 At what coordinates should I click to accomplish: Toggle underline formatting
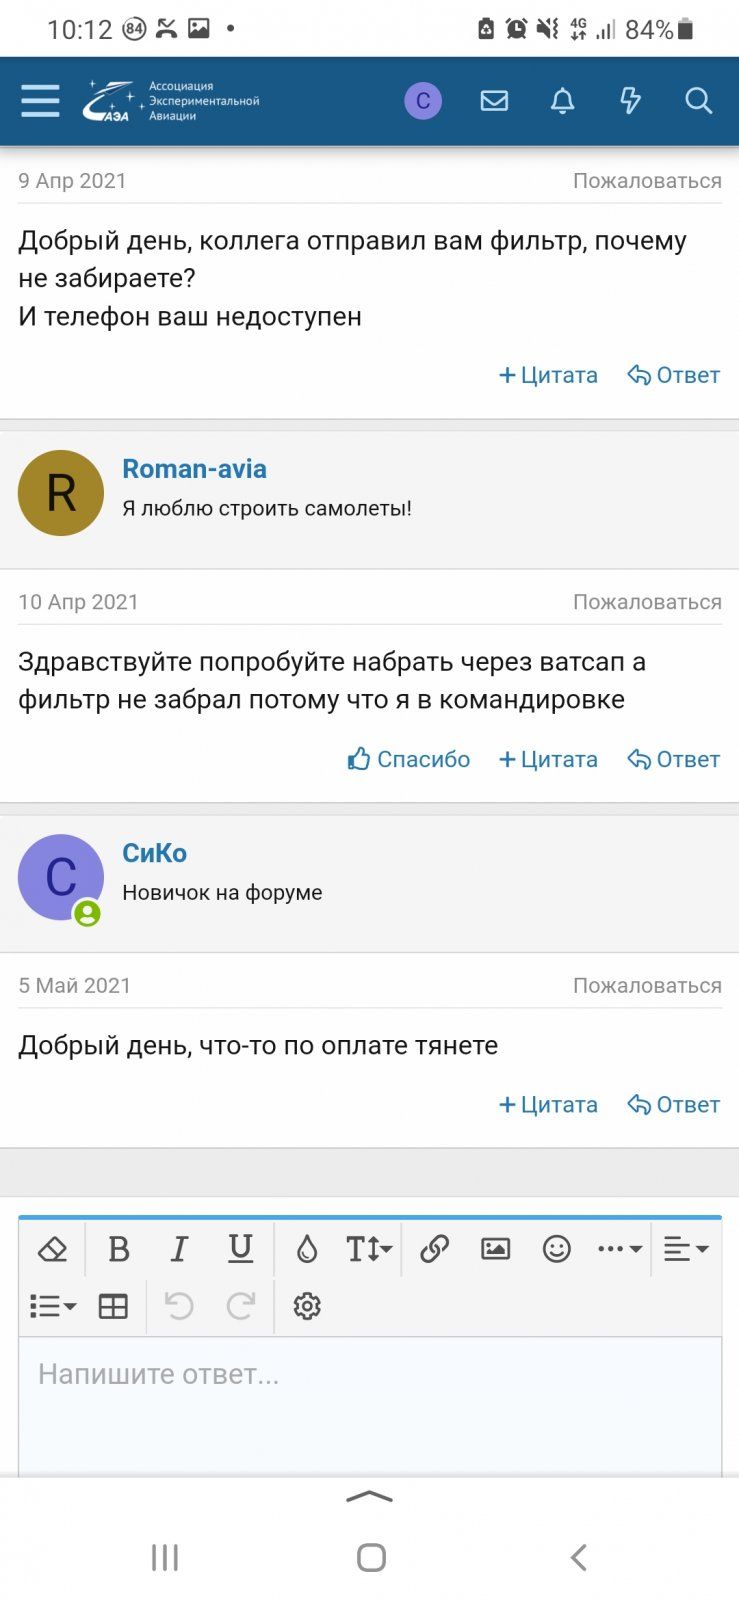click(240, 1249)
